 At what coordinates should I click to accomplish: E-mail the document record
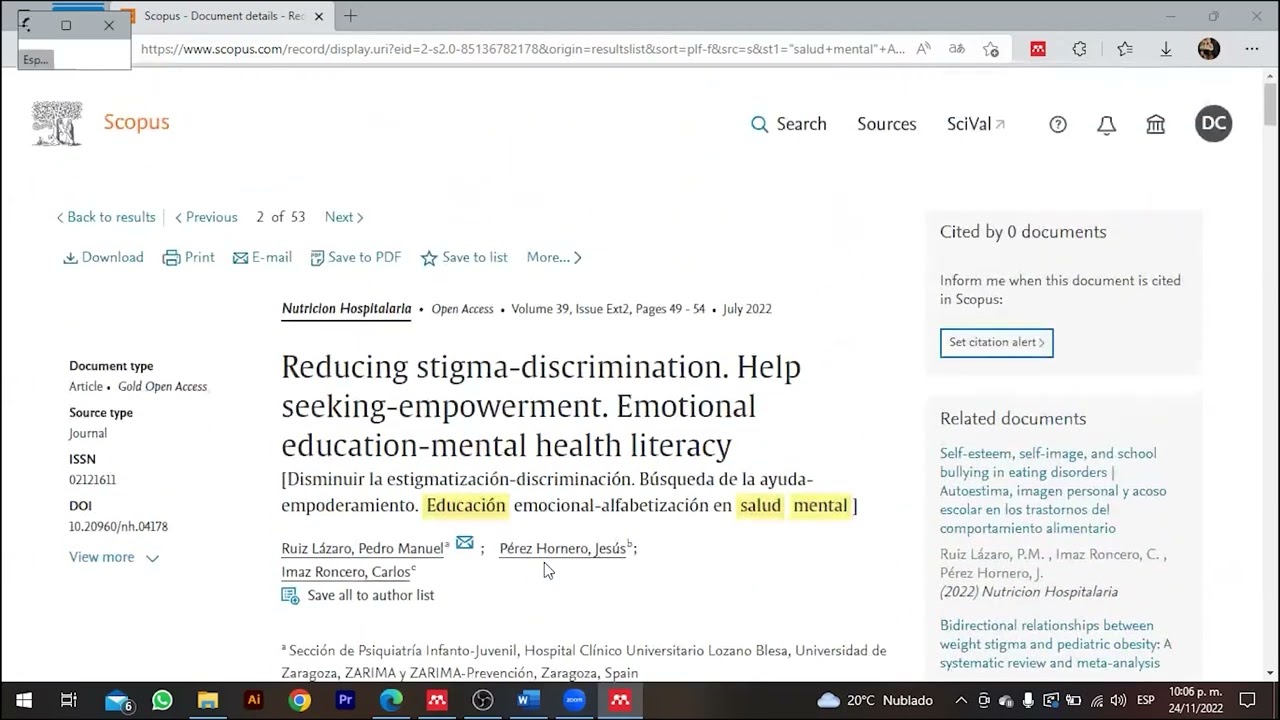click(262, 257)
